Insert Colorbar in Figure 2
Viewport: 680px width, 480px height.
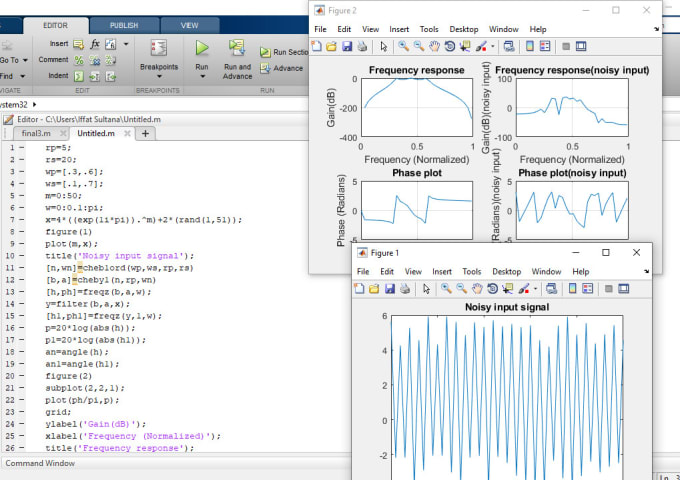530,46
